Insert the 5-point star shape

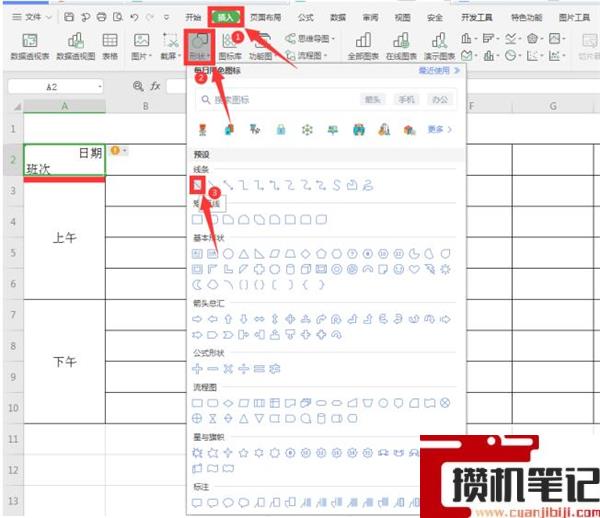point(244,453)
